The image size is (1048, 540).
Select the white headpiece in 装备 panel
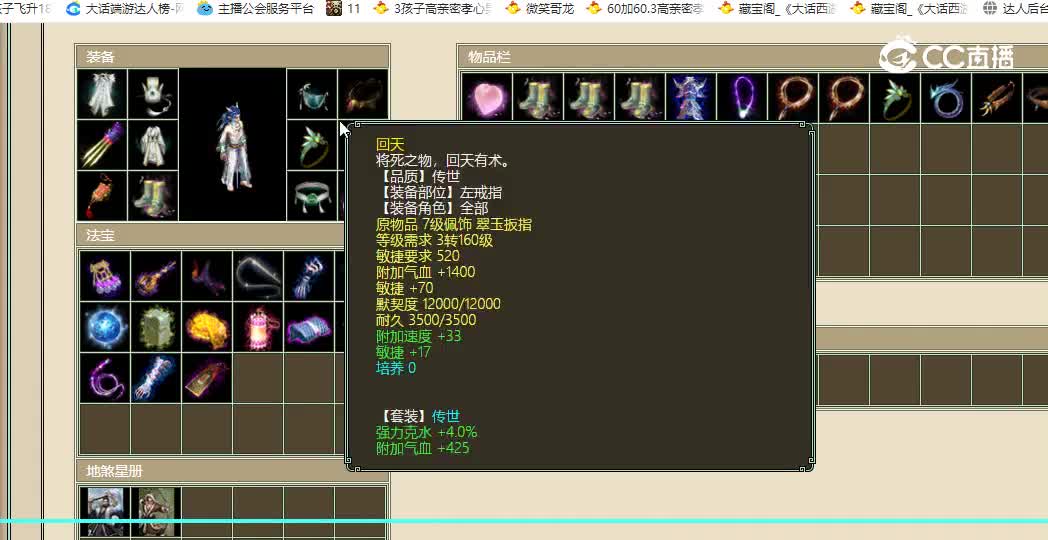click(x=153, y=94)
